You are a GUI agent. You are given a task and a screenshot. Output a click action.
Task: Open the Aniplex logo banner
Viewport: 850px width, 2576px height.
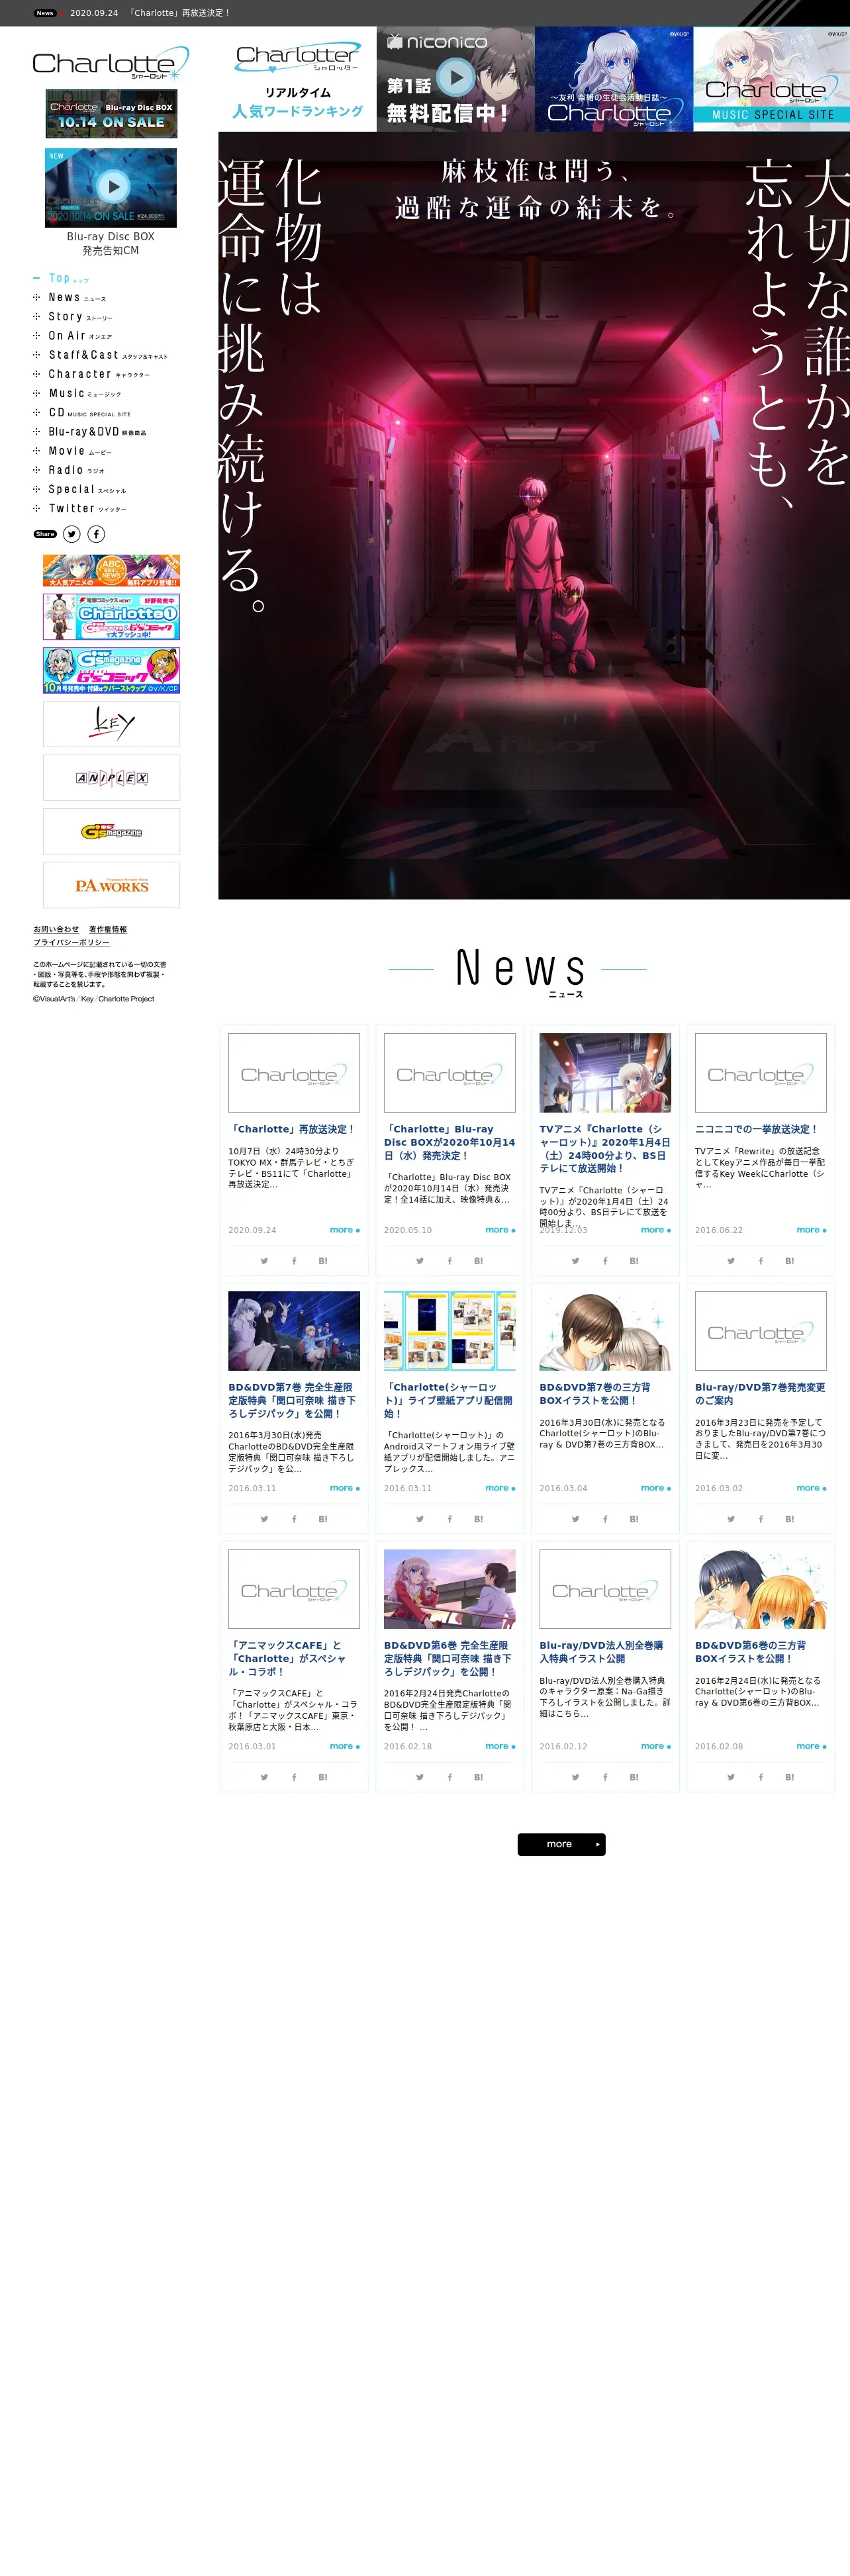[x=111, y=777]
